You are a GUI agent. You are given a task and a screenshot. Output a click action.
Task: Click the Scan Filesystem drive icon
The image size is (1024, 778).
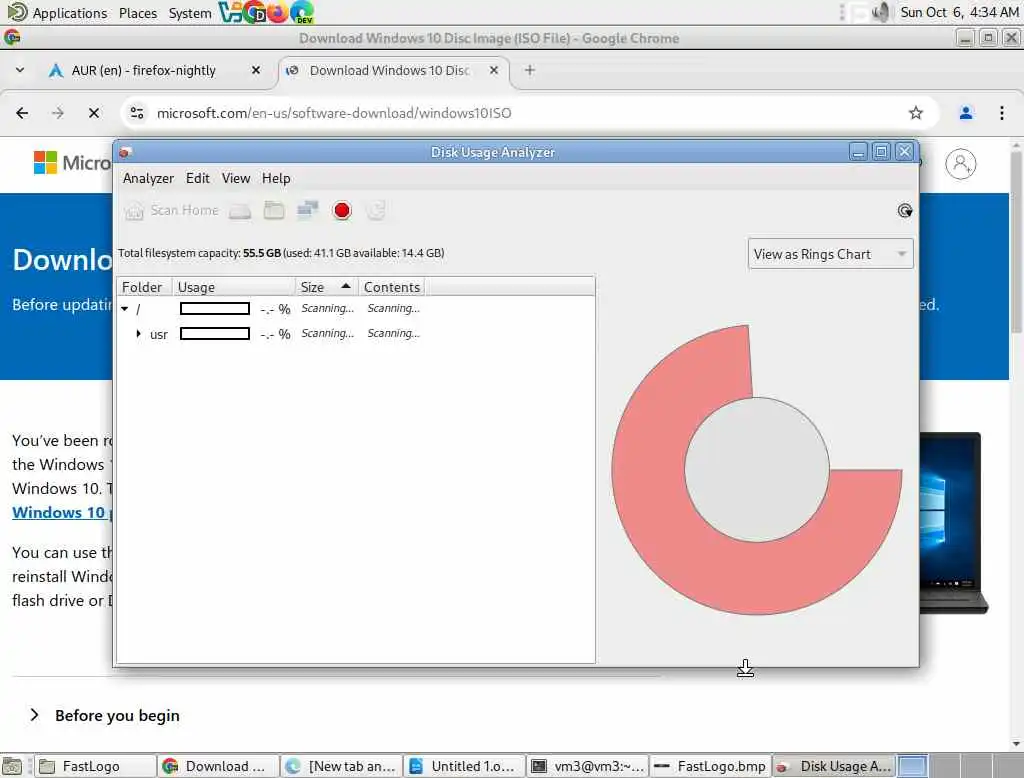[x=240, y=210]
